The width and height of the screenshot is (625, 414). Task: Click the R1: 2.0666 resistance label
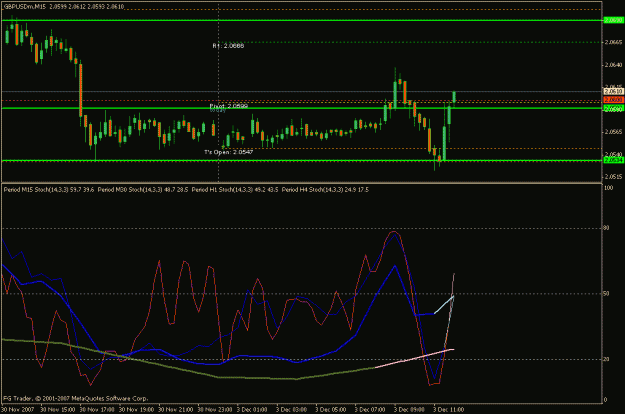(228, 46)
